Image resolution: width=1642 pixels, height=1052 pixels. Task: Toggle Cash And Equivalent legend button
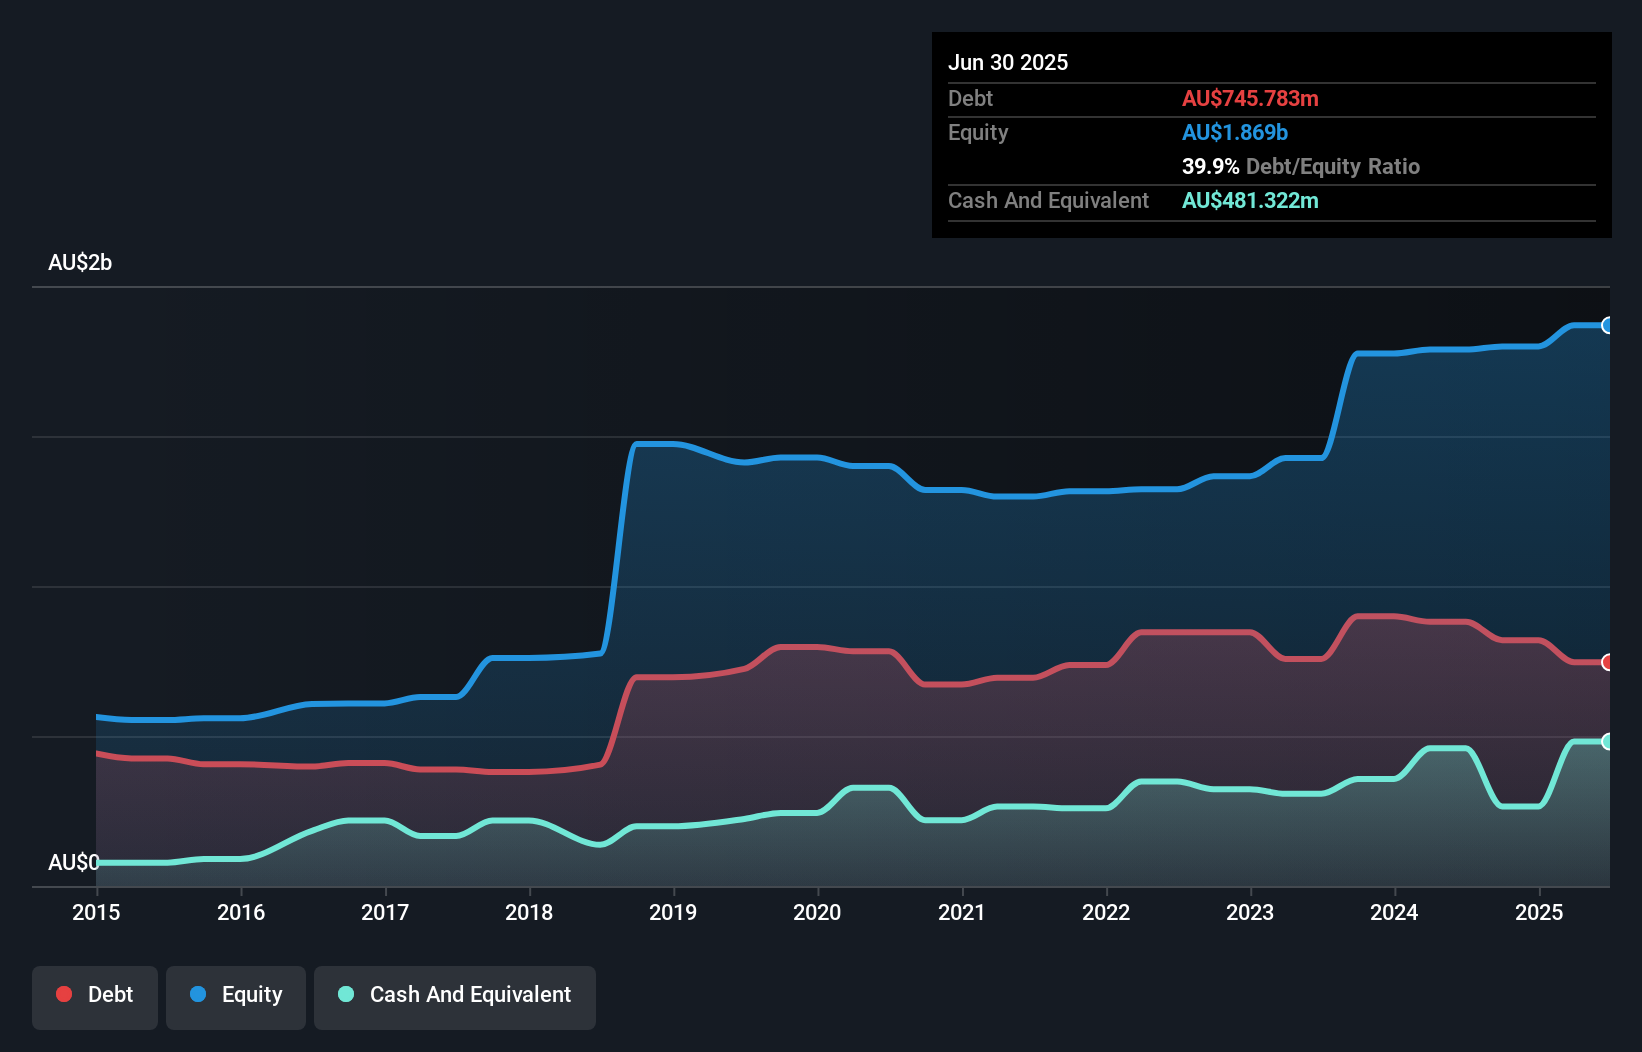tap(455, 997)
